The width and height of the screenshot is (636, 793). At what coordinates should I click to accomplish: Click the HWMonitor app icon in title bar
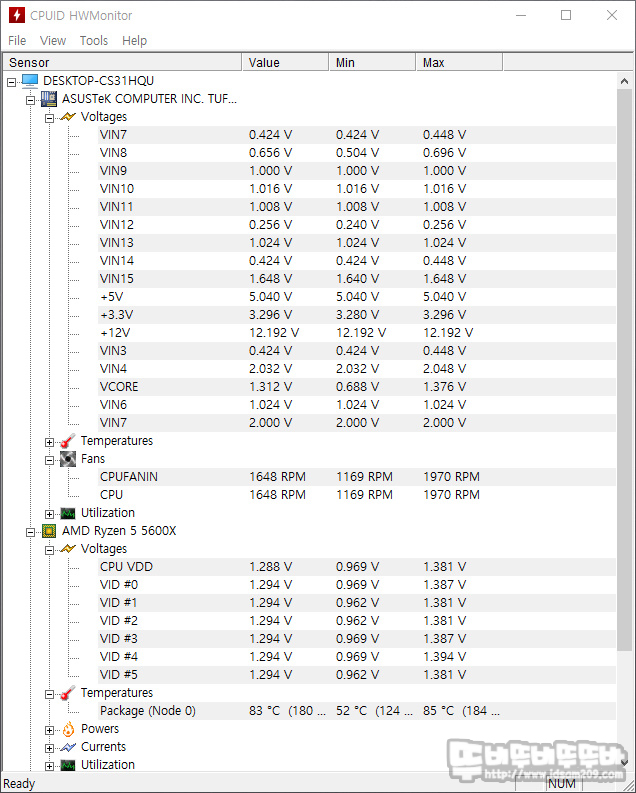(x=17, y=15)
